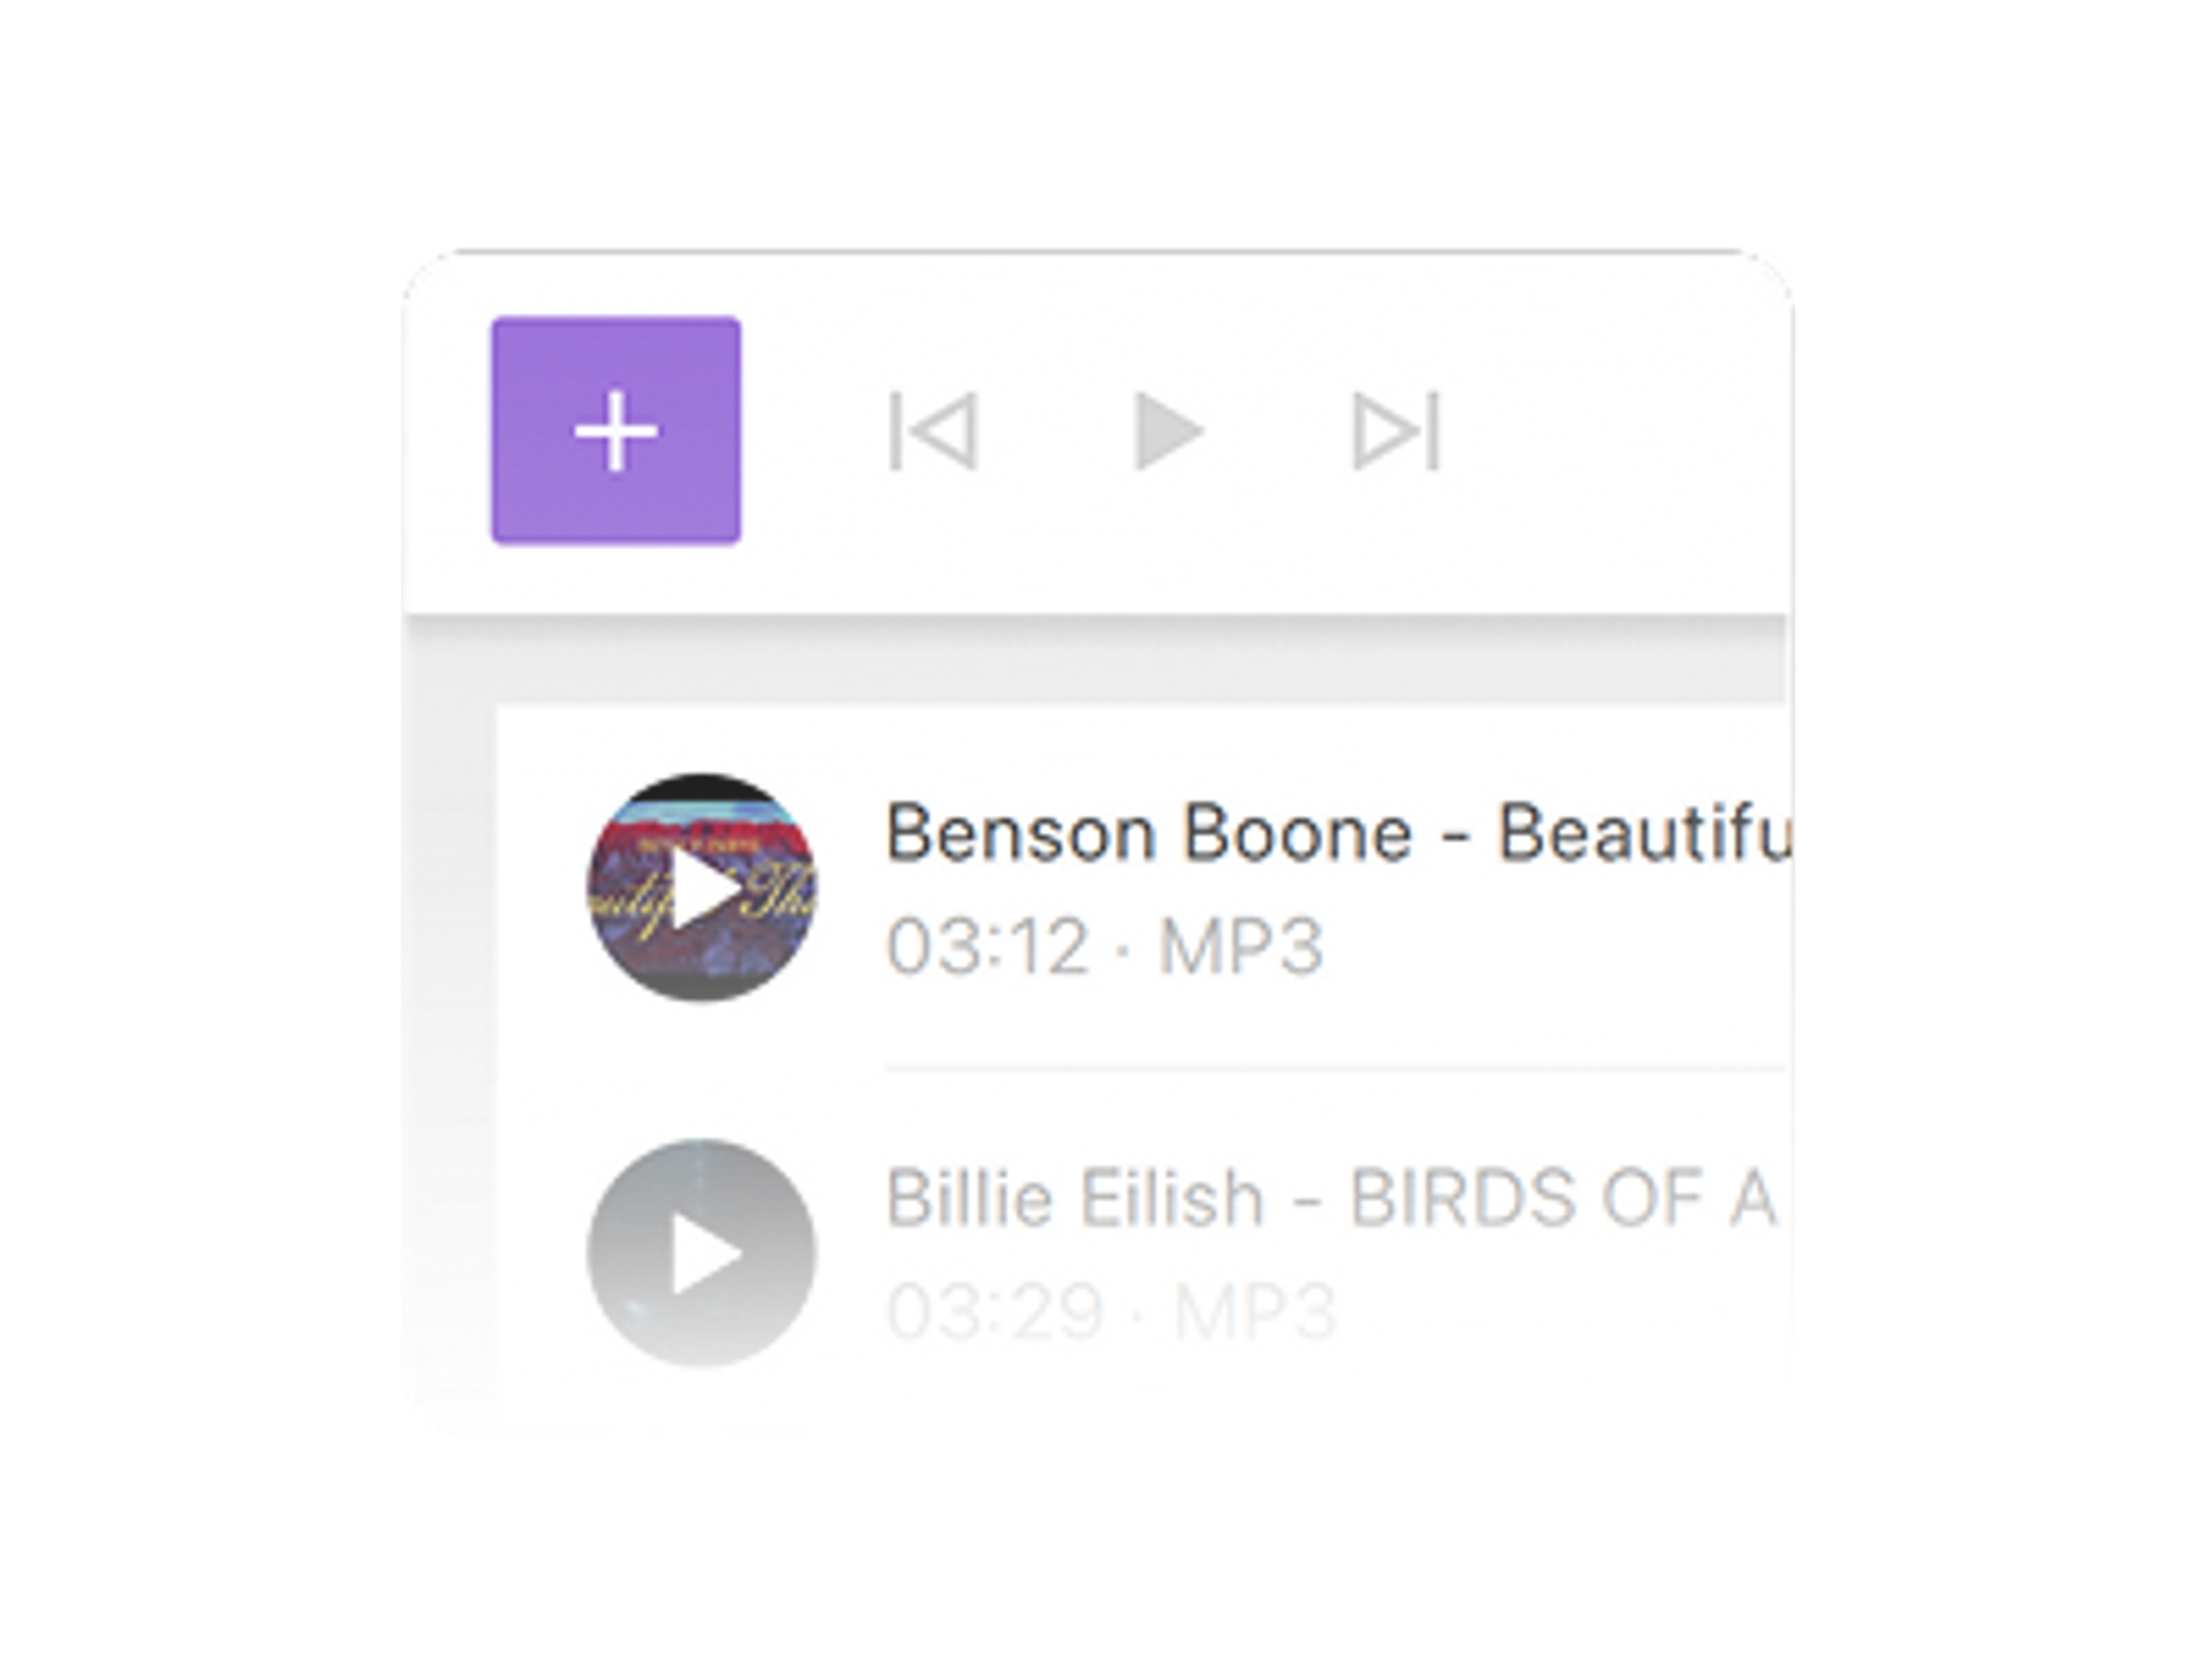Click the skip-forward arrow with vertical bar

1396,431
